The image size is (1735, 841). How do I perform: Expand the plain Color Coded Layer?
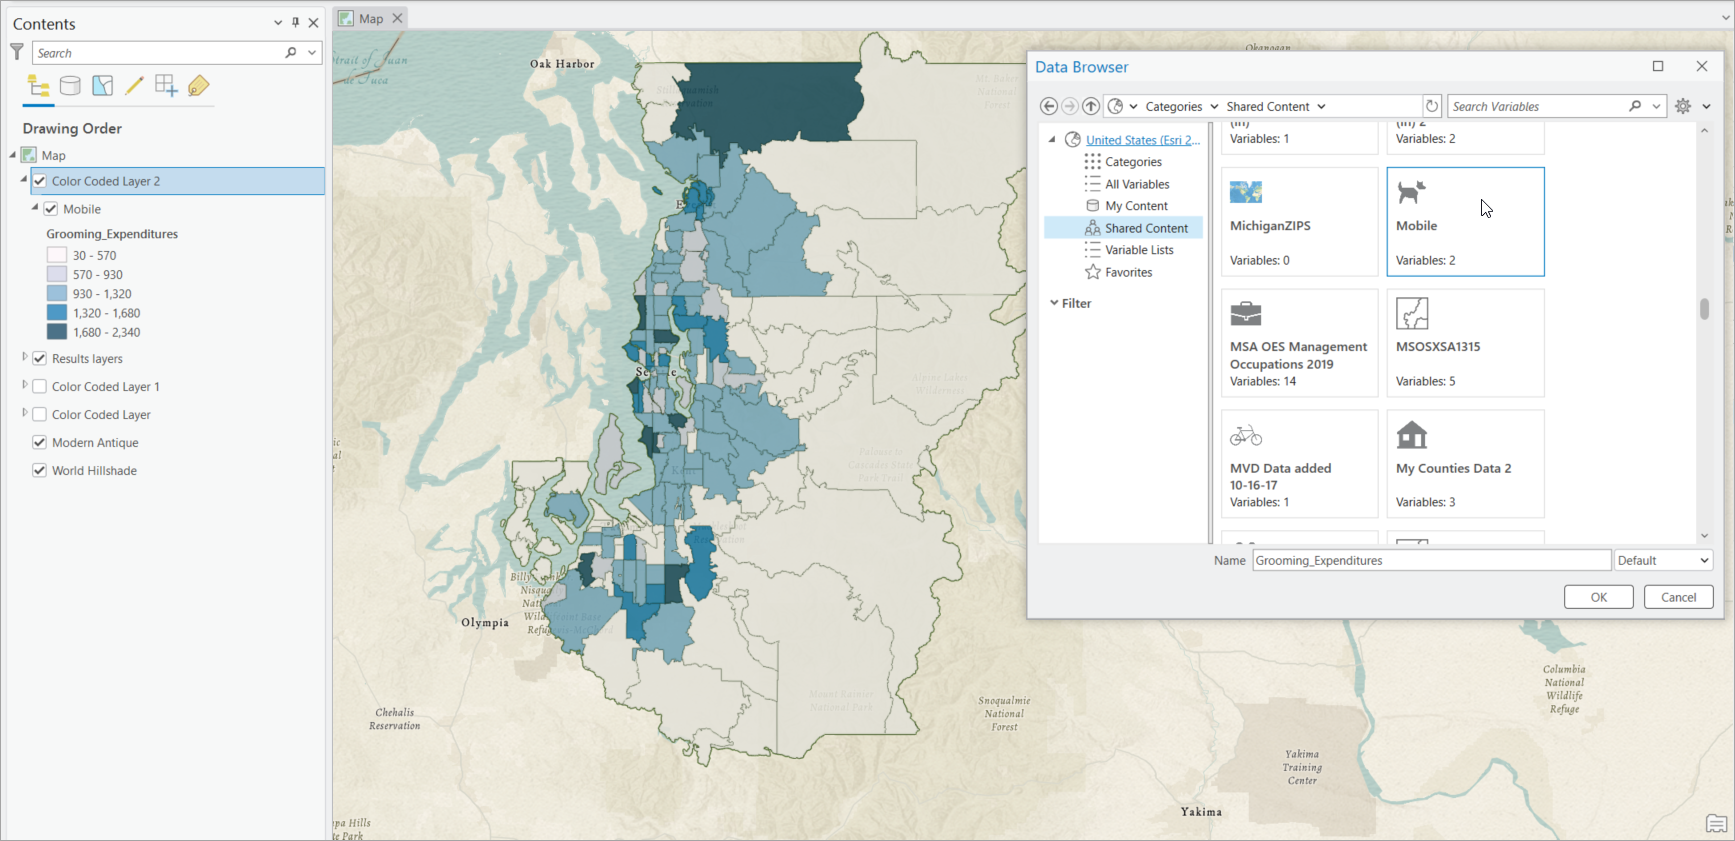click(25, 413)
